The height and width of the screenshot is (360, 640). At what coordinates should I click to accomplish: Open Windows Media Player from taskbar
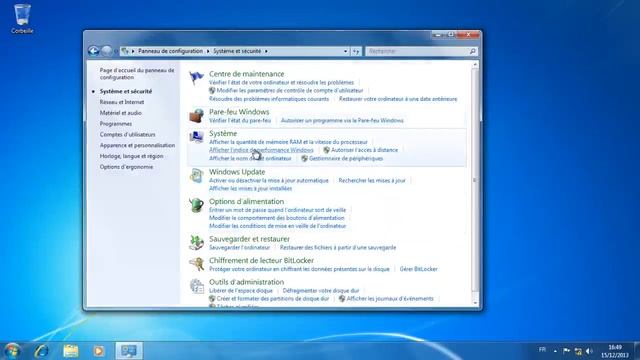click(x=98, y=351)
